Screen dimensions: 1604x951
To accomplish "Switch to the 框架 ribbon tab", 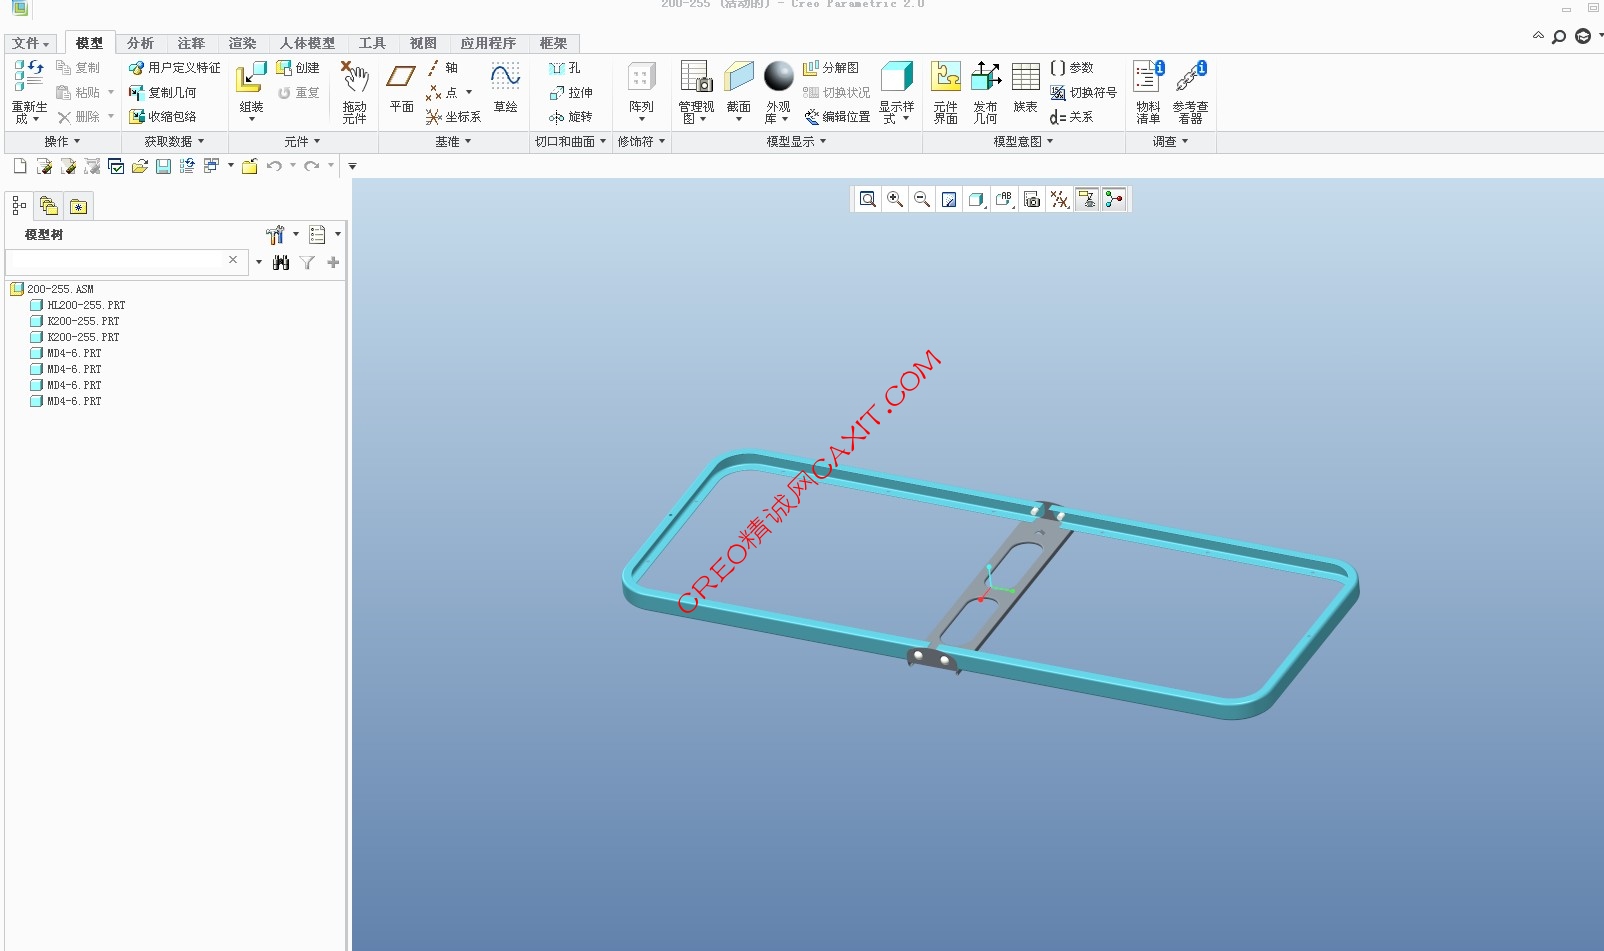I will 553,43.
